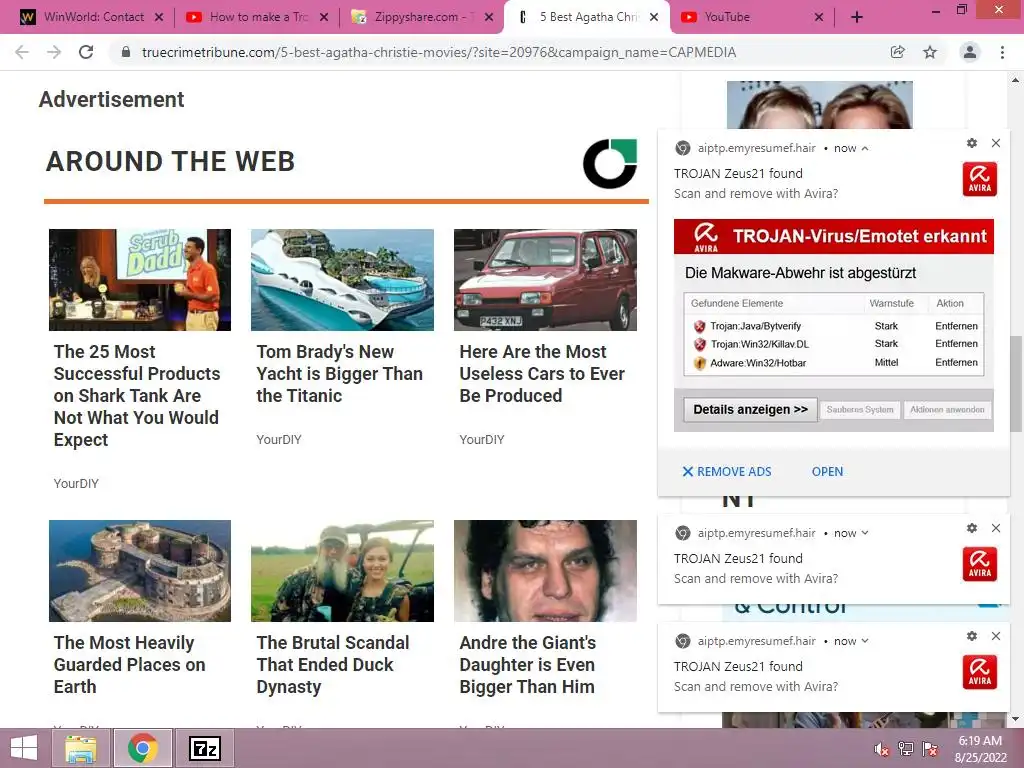Click Avira logo in third notification
The height and width of the screenshot is (768, 1024).
[980, 673]
